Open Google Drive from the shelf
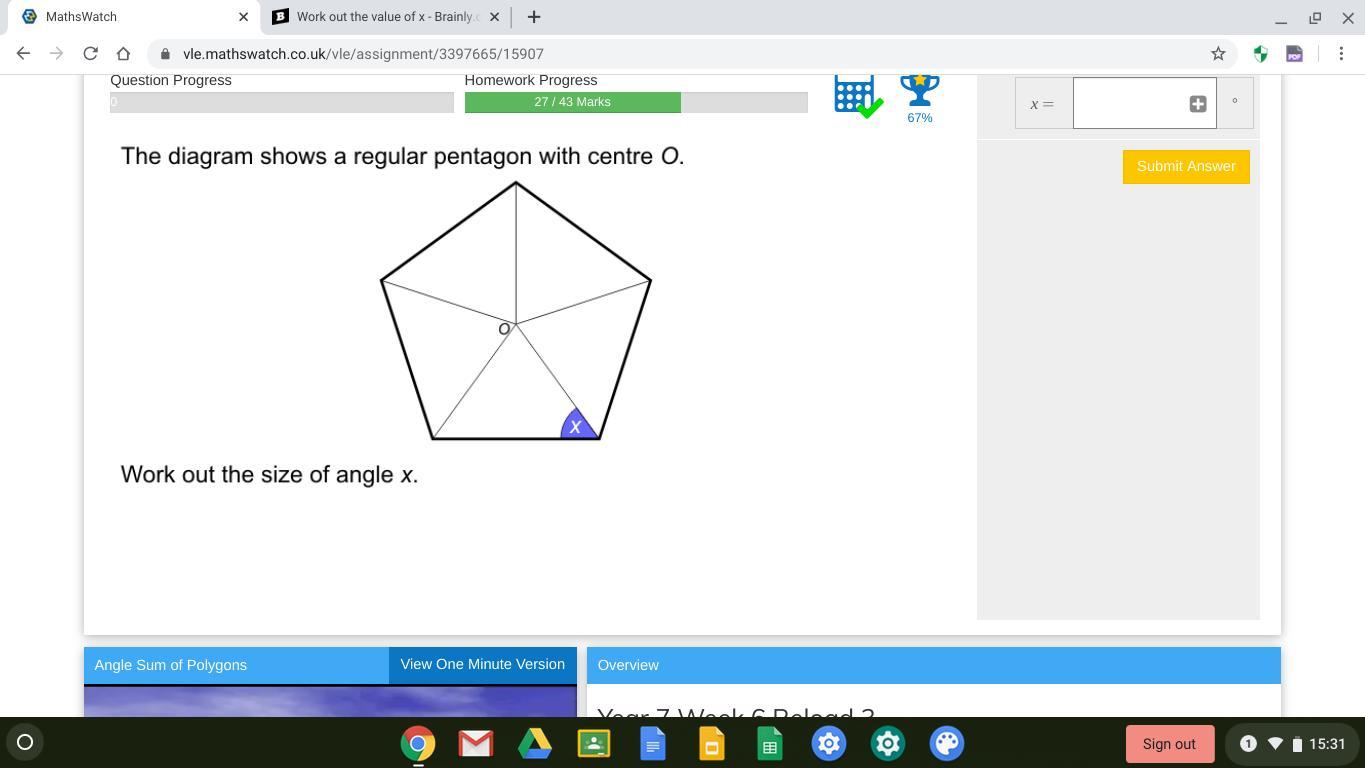Screen dimensions: 1365x768 [x=535, y=743]
